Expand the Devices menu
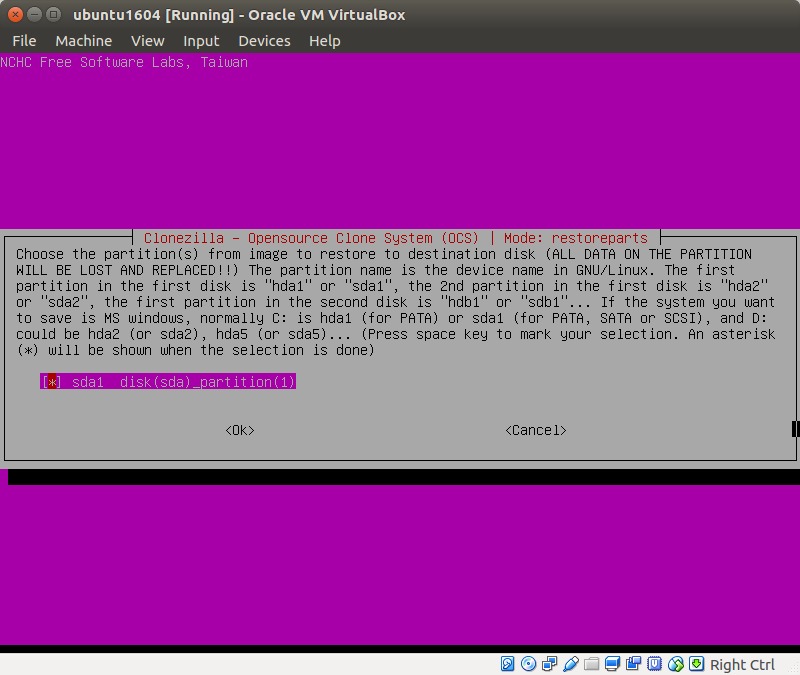The height and width of the screenshot is (675, 800). coord(264,41)
